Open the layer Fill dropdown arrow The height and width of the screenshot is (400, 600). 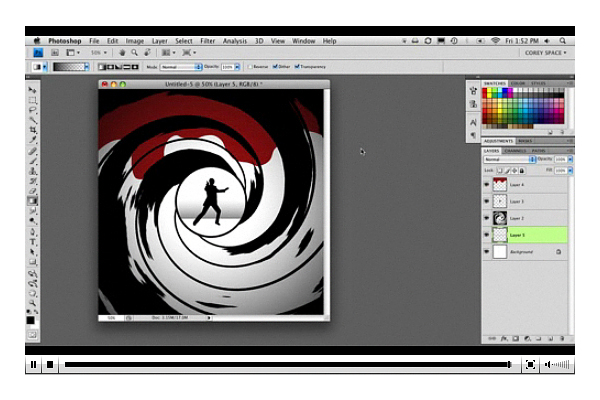[x=570, y=170]
